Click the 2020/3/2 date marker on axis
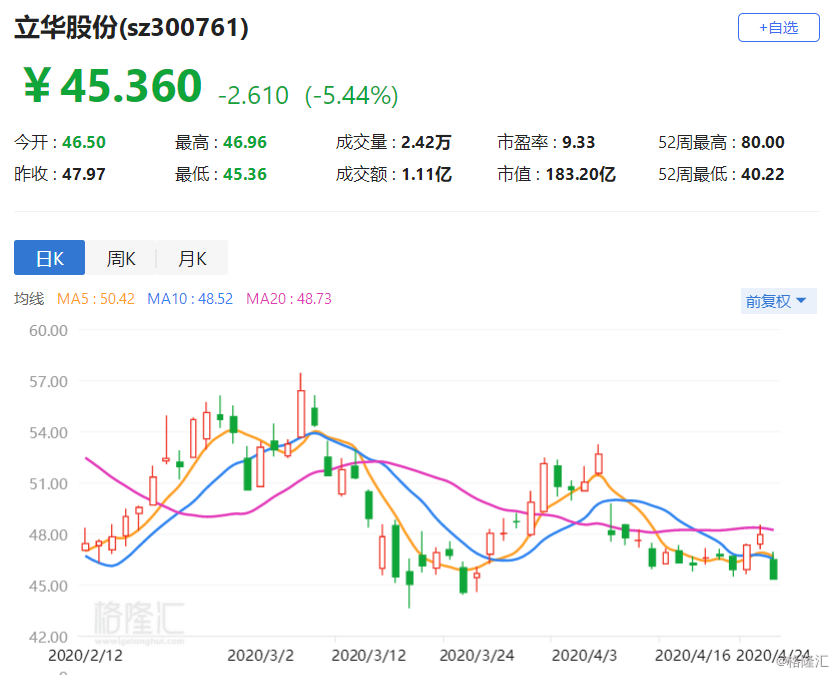Screen dimensions: 836x675 pos(260,655)
